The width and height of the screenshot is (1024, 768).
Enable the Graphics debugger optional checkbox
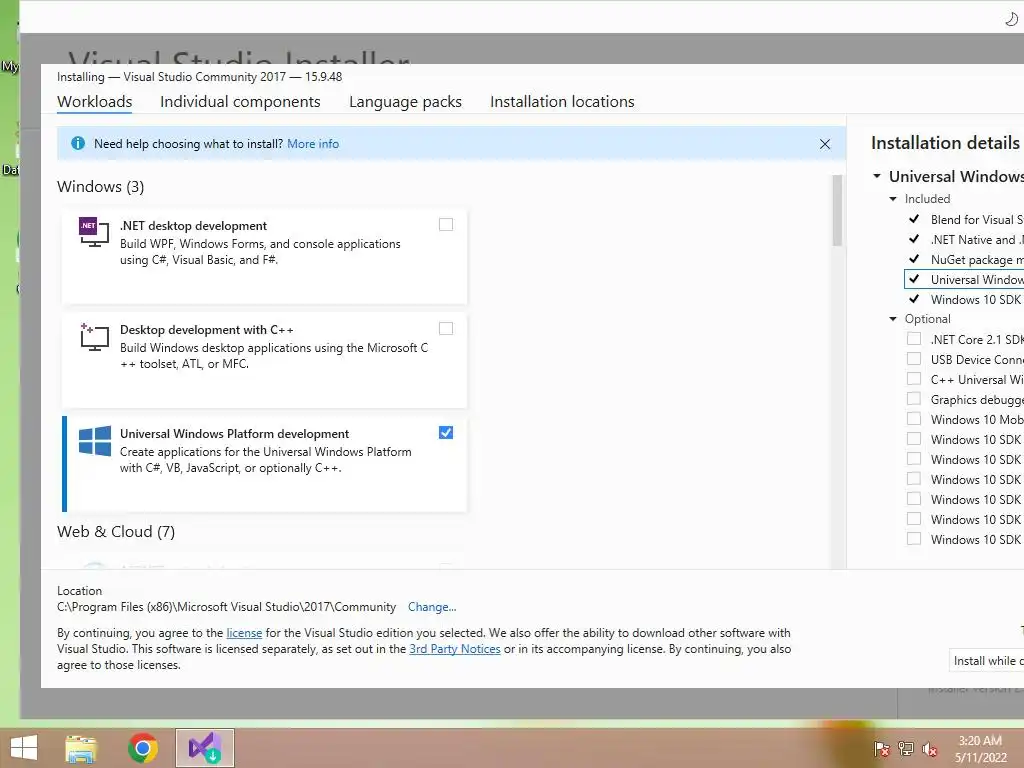click(x=914, y=399)
